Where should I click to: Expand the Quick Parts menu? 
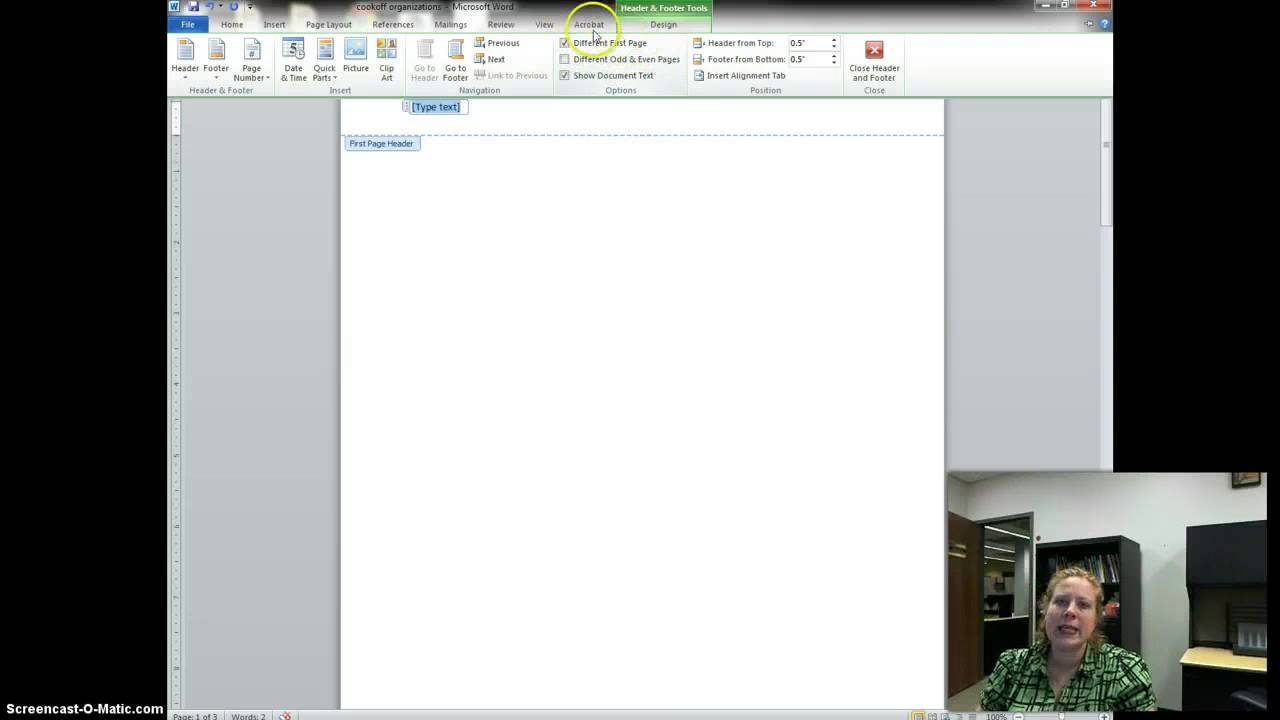click(x=324, y=60)
